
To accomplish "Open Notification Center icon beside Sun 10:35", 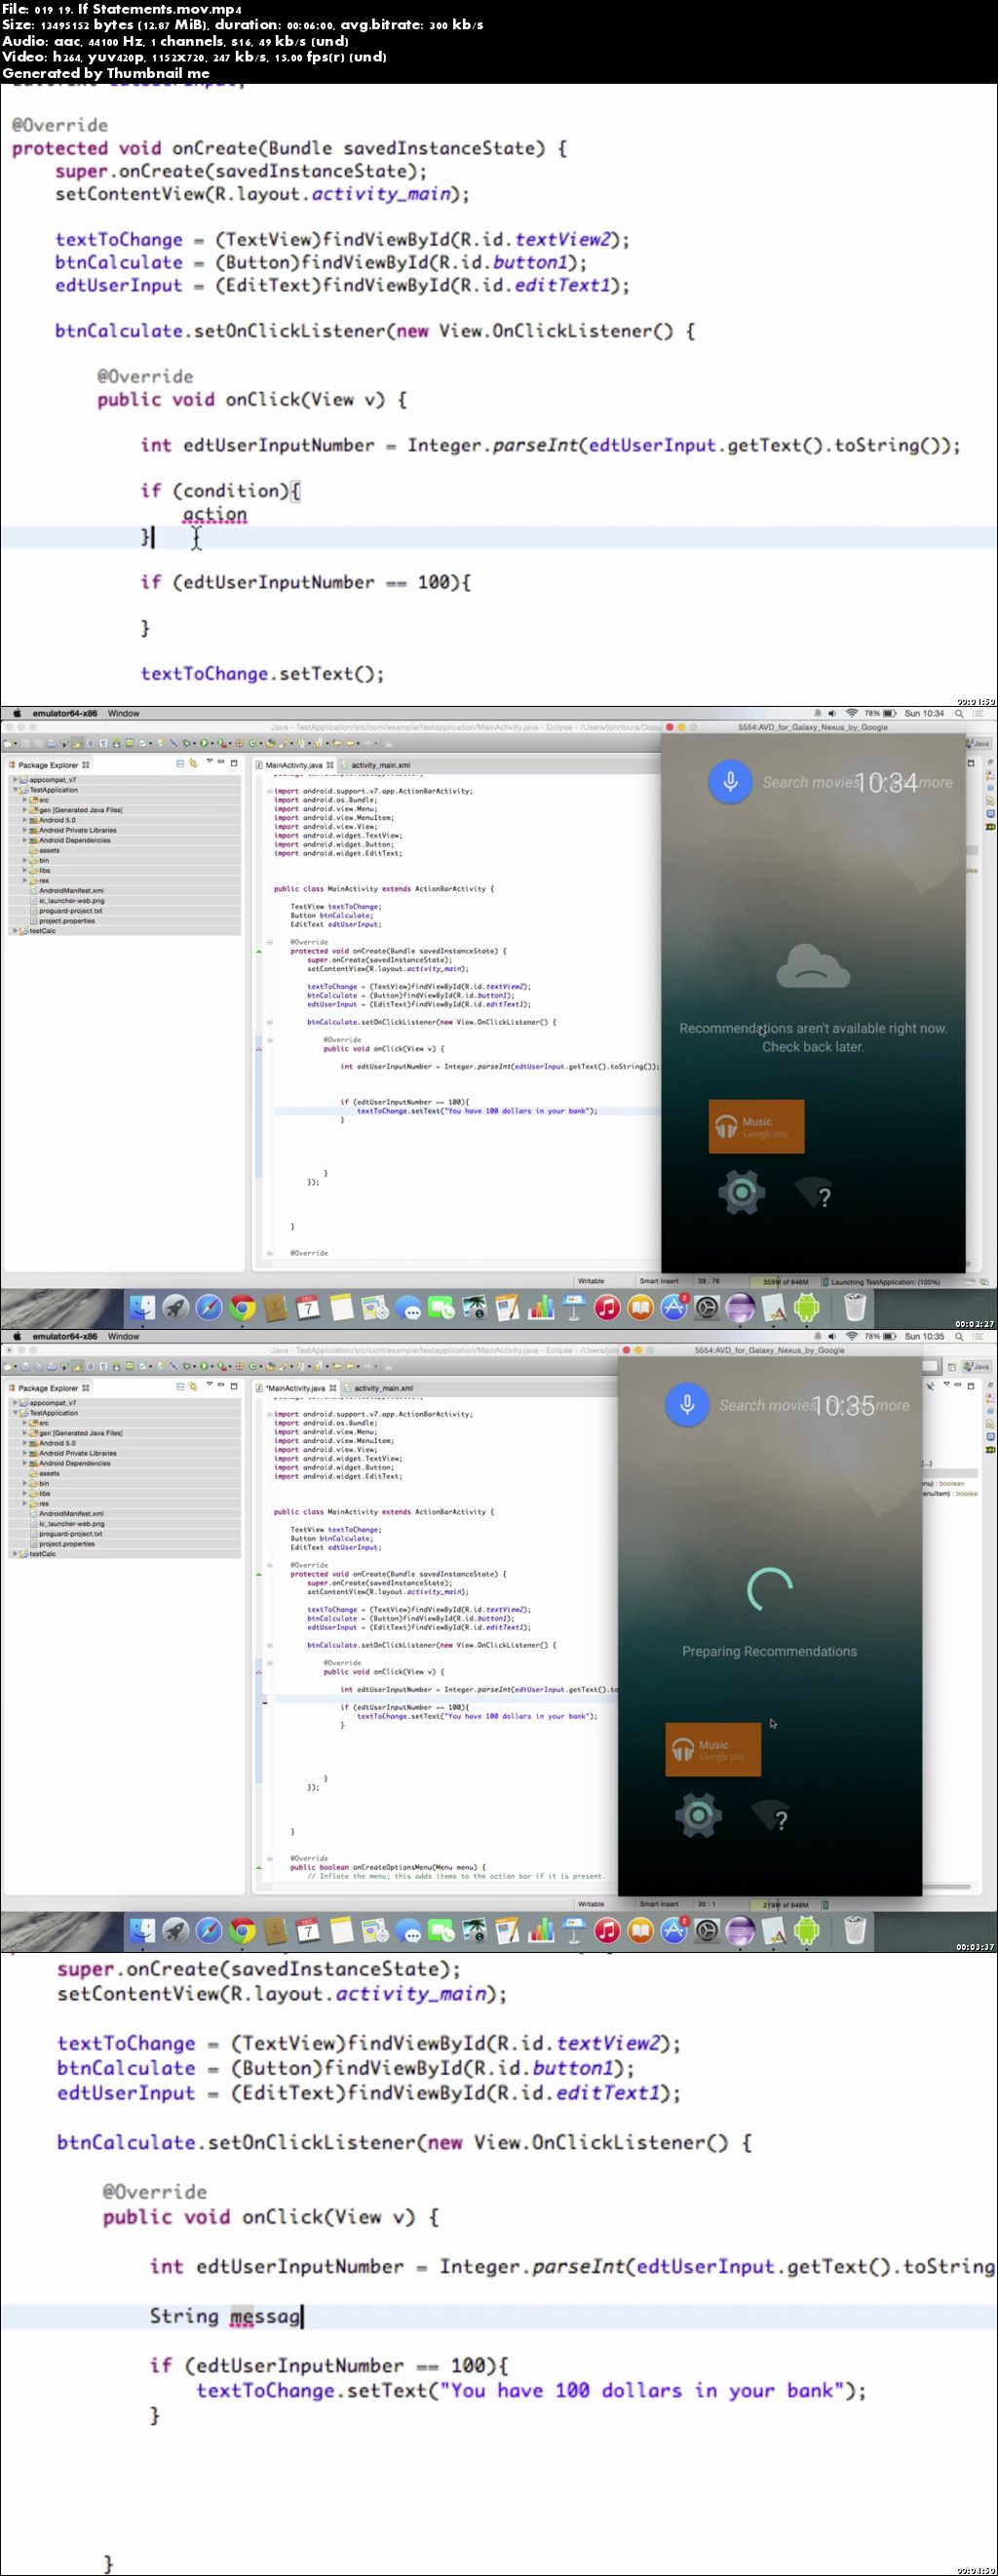I will click(x=980, y=1336).
